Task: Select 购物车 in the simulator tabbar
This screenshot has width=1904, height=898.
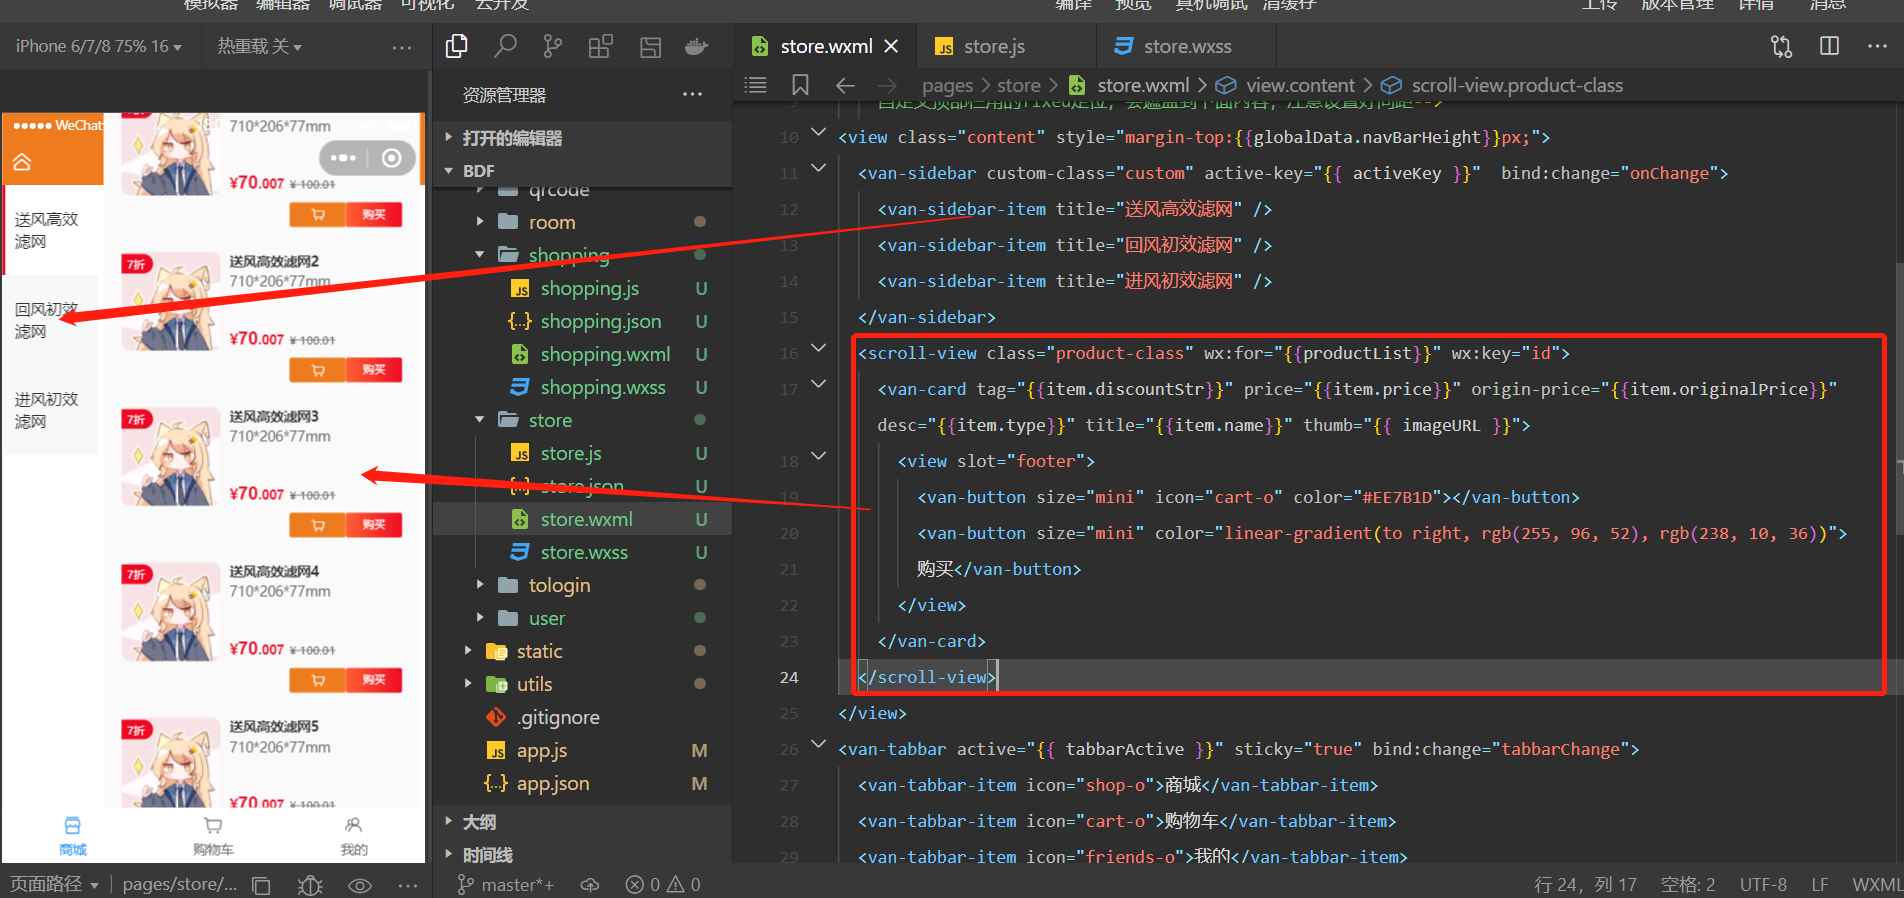Action: [x=213, y=836]
